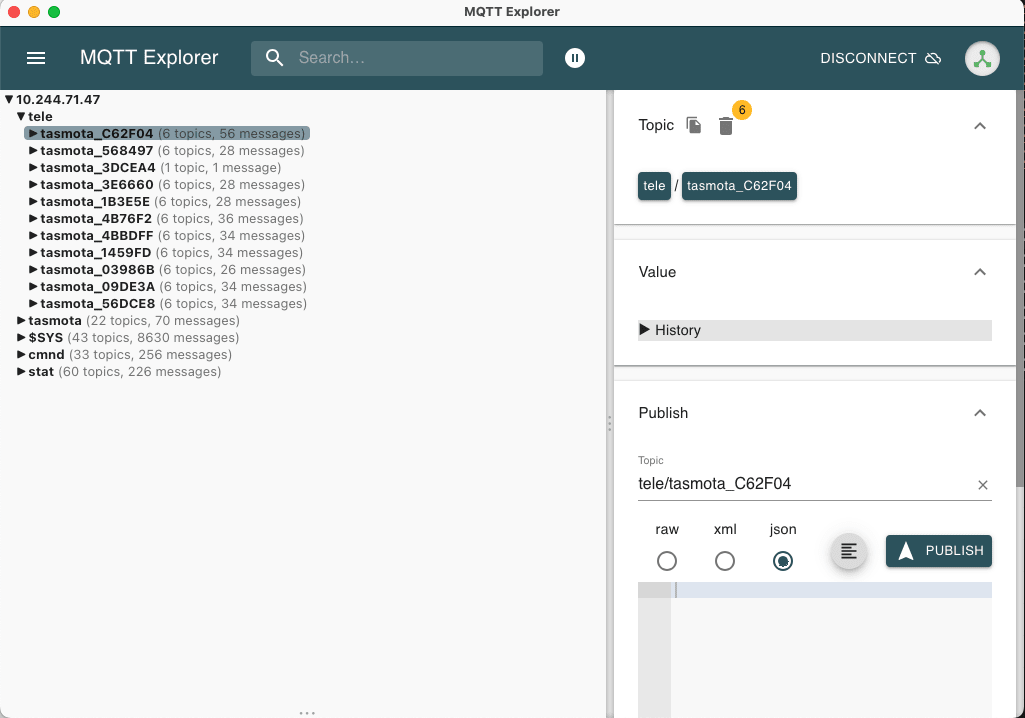Copy topic to clipboard icon
This screenshot has width=1025, height=718.
point(694,125)
